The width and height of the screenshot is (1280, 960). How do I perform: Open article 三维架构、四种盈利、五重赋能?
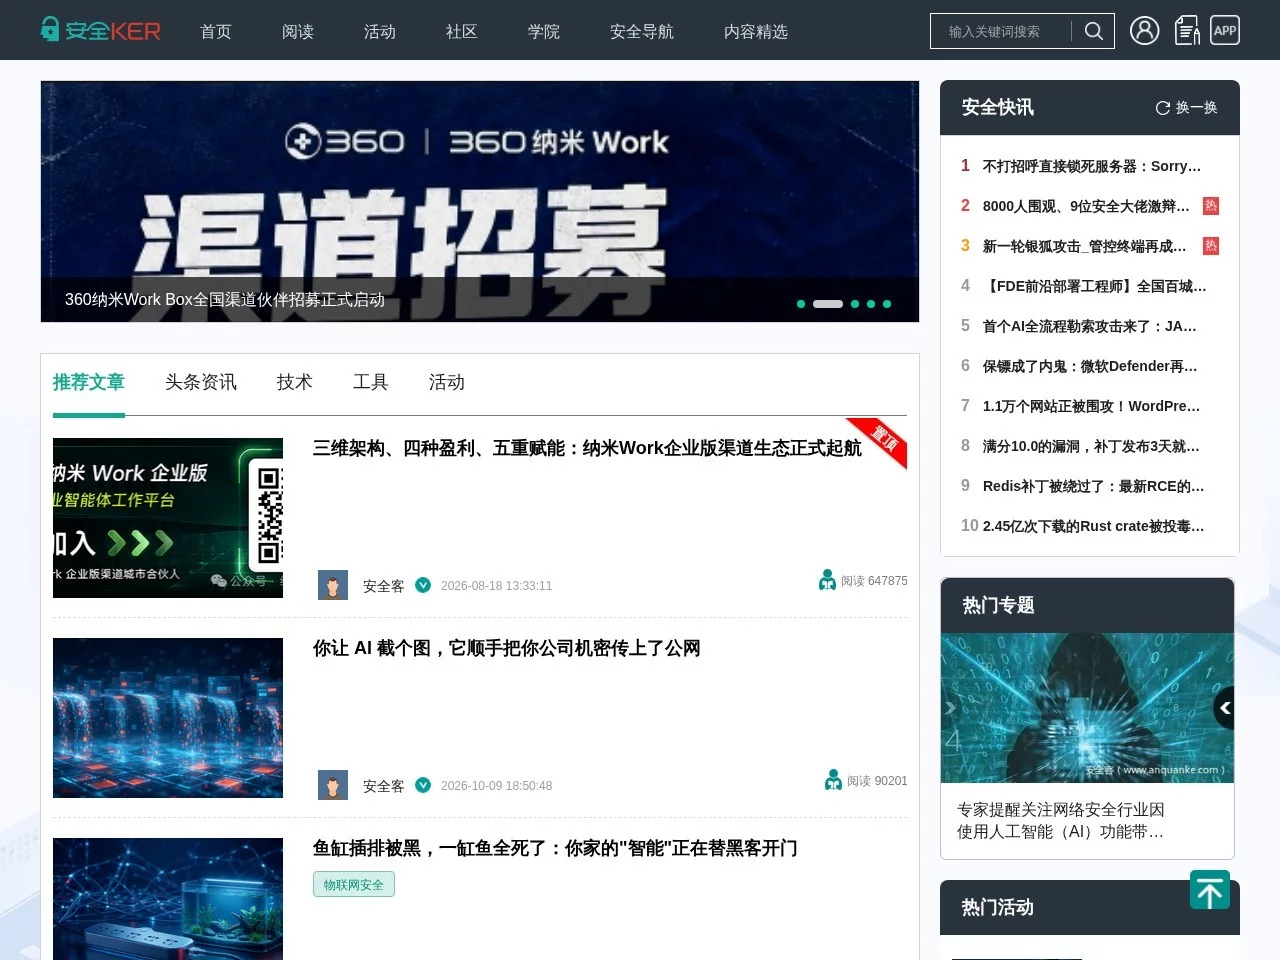click(587, 448)
